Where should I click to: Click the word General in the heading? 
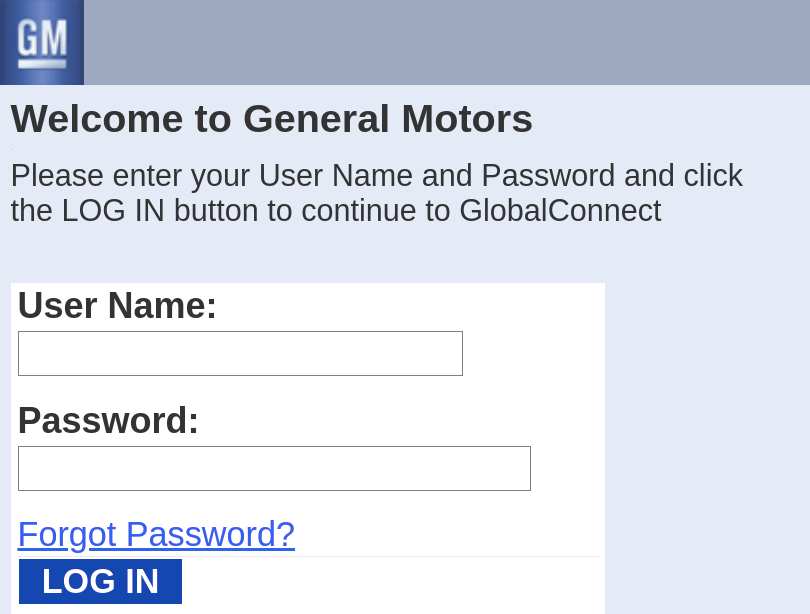316,119
